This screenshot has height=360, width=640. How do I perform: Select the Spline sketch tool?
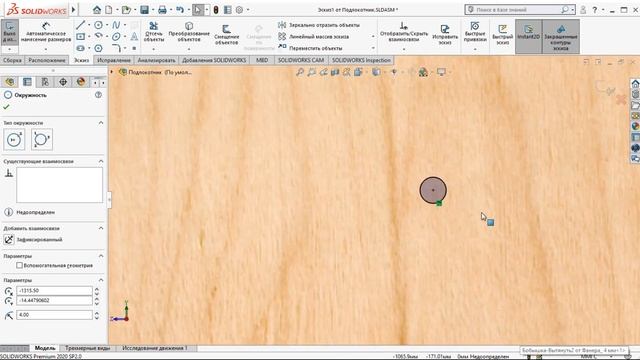point(116,25)
